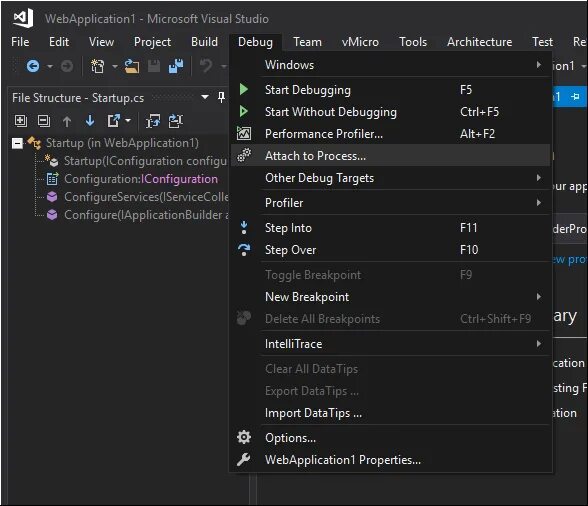This screenshot has height=506, width=588.
Task: Click the Start Debugging green play icon
Action: point(244,89)
